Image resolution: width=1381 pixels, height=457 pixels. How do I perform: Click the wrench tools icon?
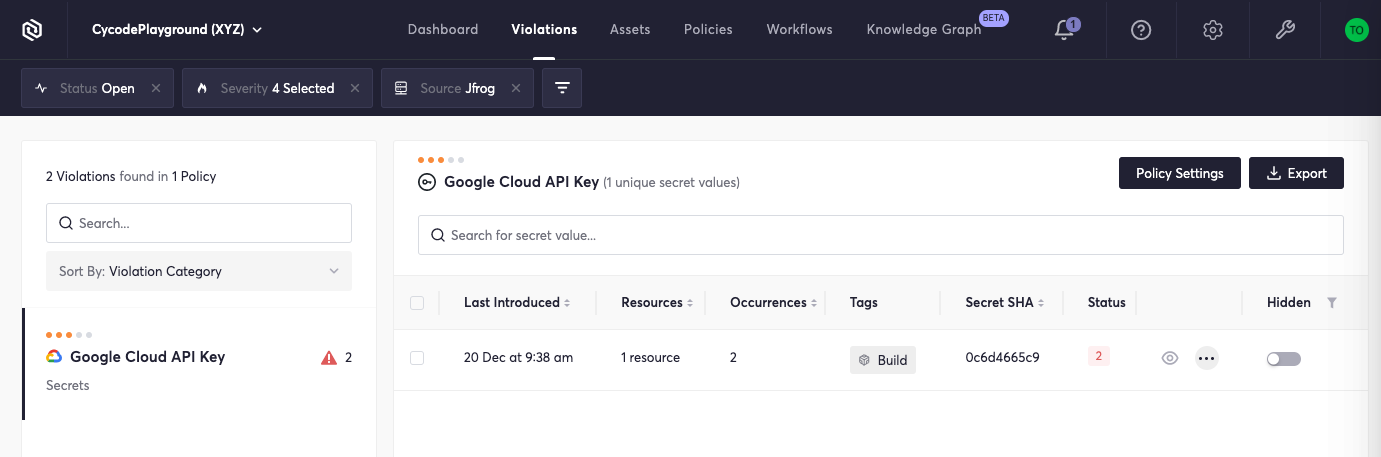(x=1286, y=30)
